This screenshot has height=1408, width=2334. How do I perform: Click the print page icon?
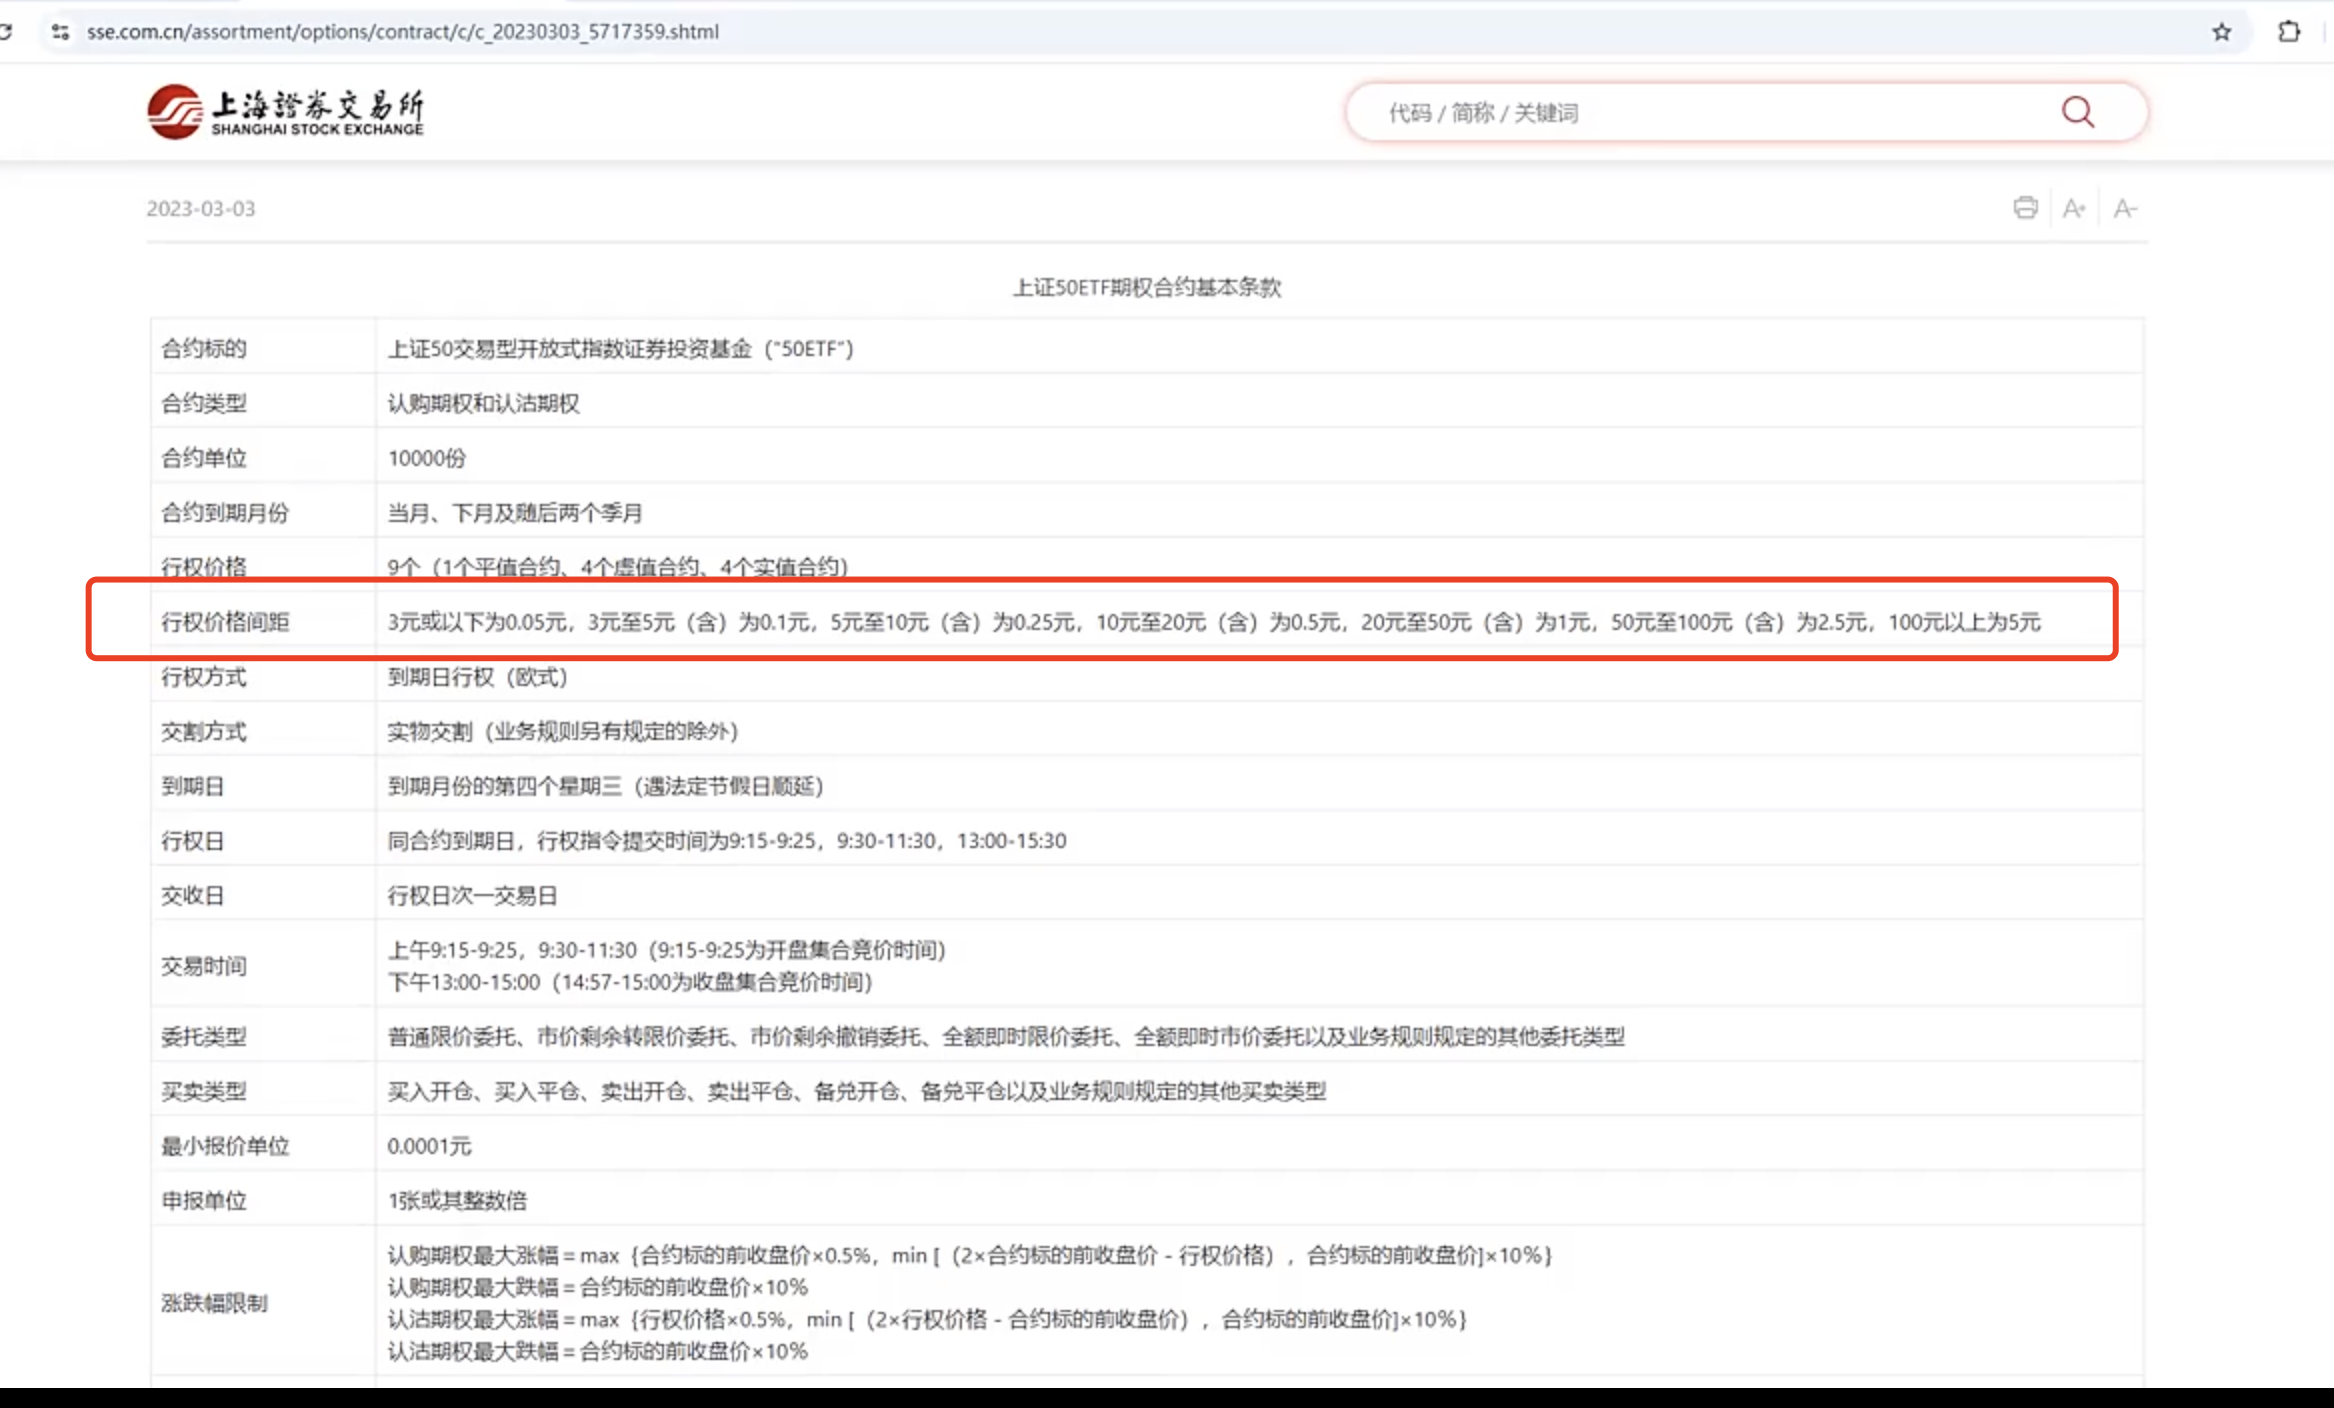click(2025, 208)
